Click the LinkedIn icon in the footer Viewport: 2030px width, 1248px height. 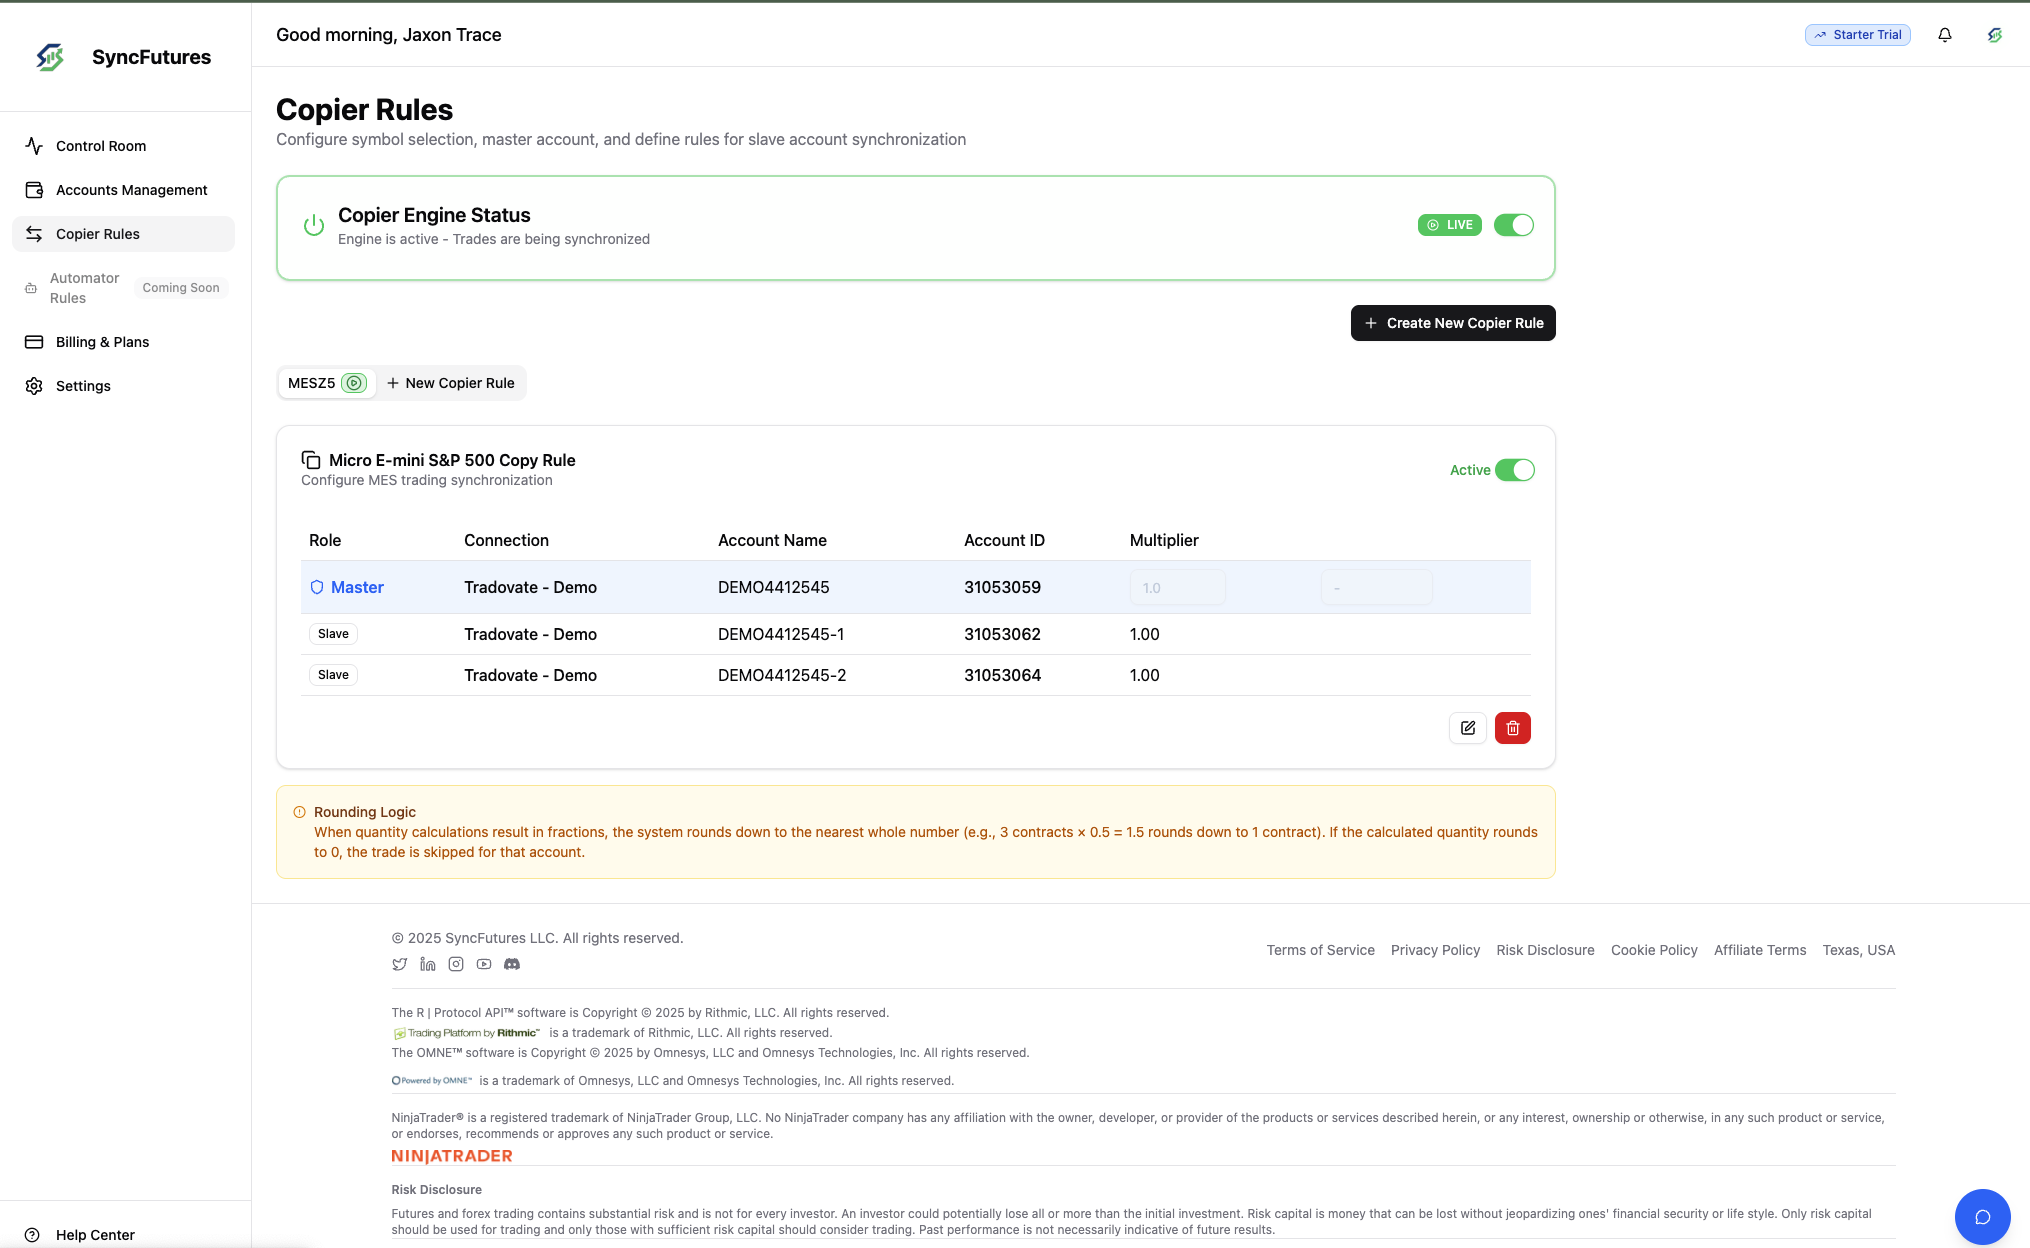428,964
